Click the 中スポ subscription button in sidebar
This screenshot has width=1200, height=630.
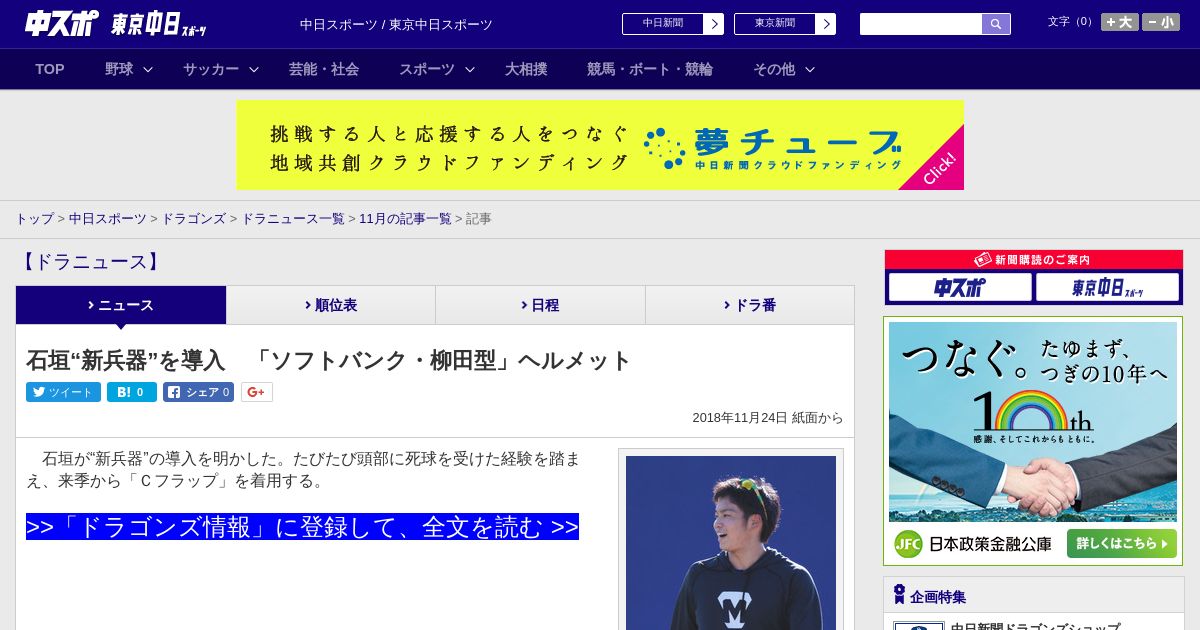pos(960,288)
